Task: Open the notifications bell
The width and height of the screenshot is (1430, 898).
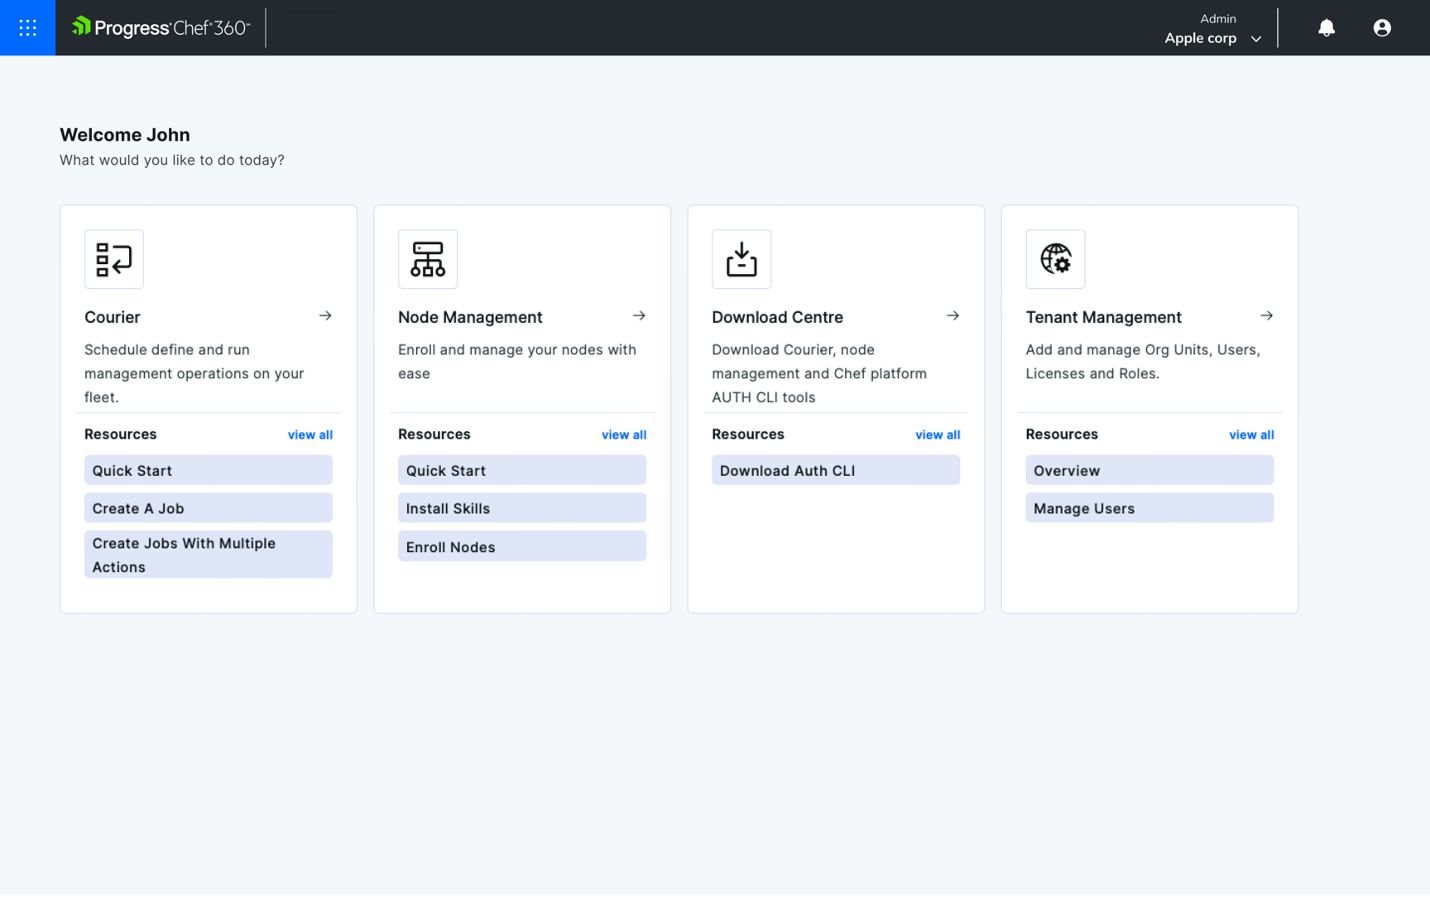Action: point(1326,28)
